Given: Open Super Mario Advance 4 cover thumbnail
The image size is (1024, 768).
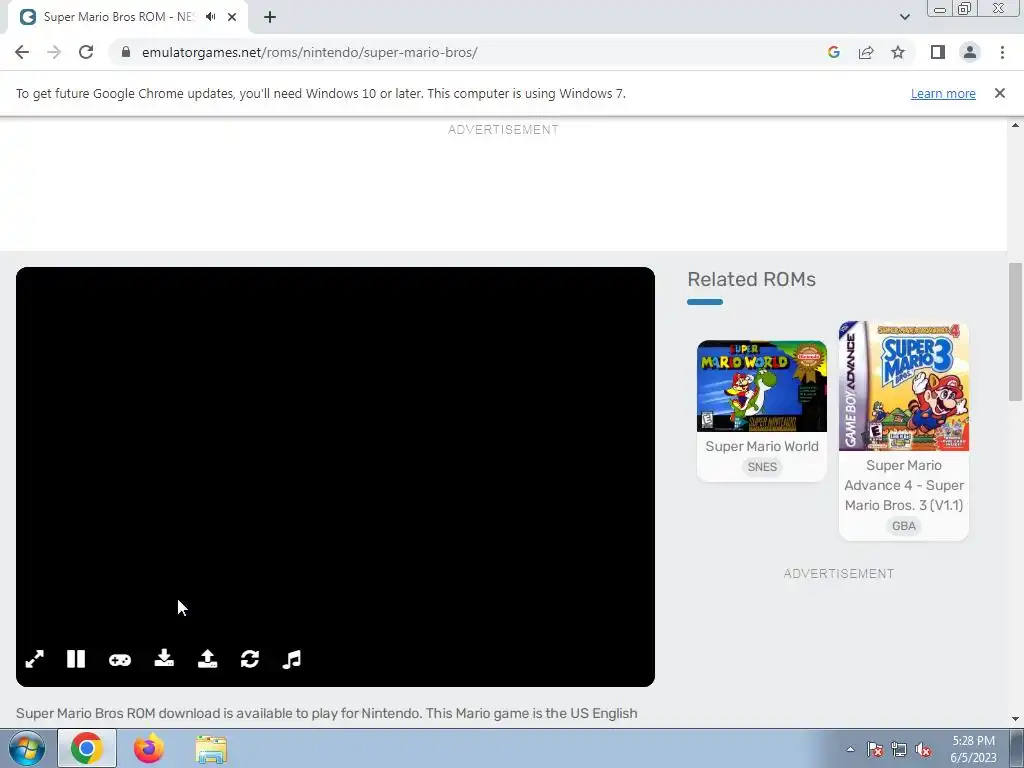Looking at the screenshot, I should coord(904,386).
